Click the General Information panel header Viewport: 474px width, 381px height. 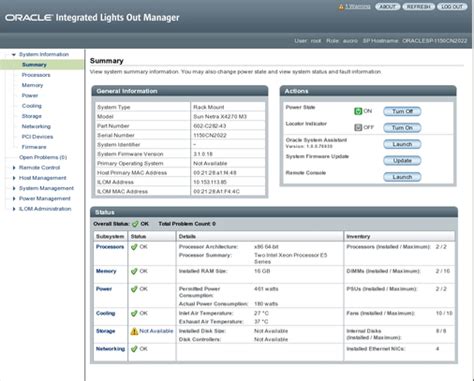click(180, 91)
